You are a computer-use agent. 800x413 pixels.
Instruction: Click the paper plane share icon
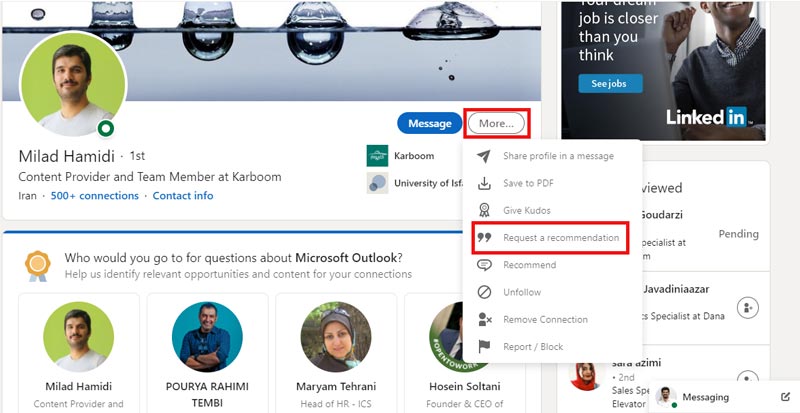coord(484,156)
